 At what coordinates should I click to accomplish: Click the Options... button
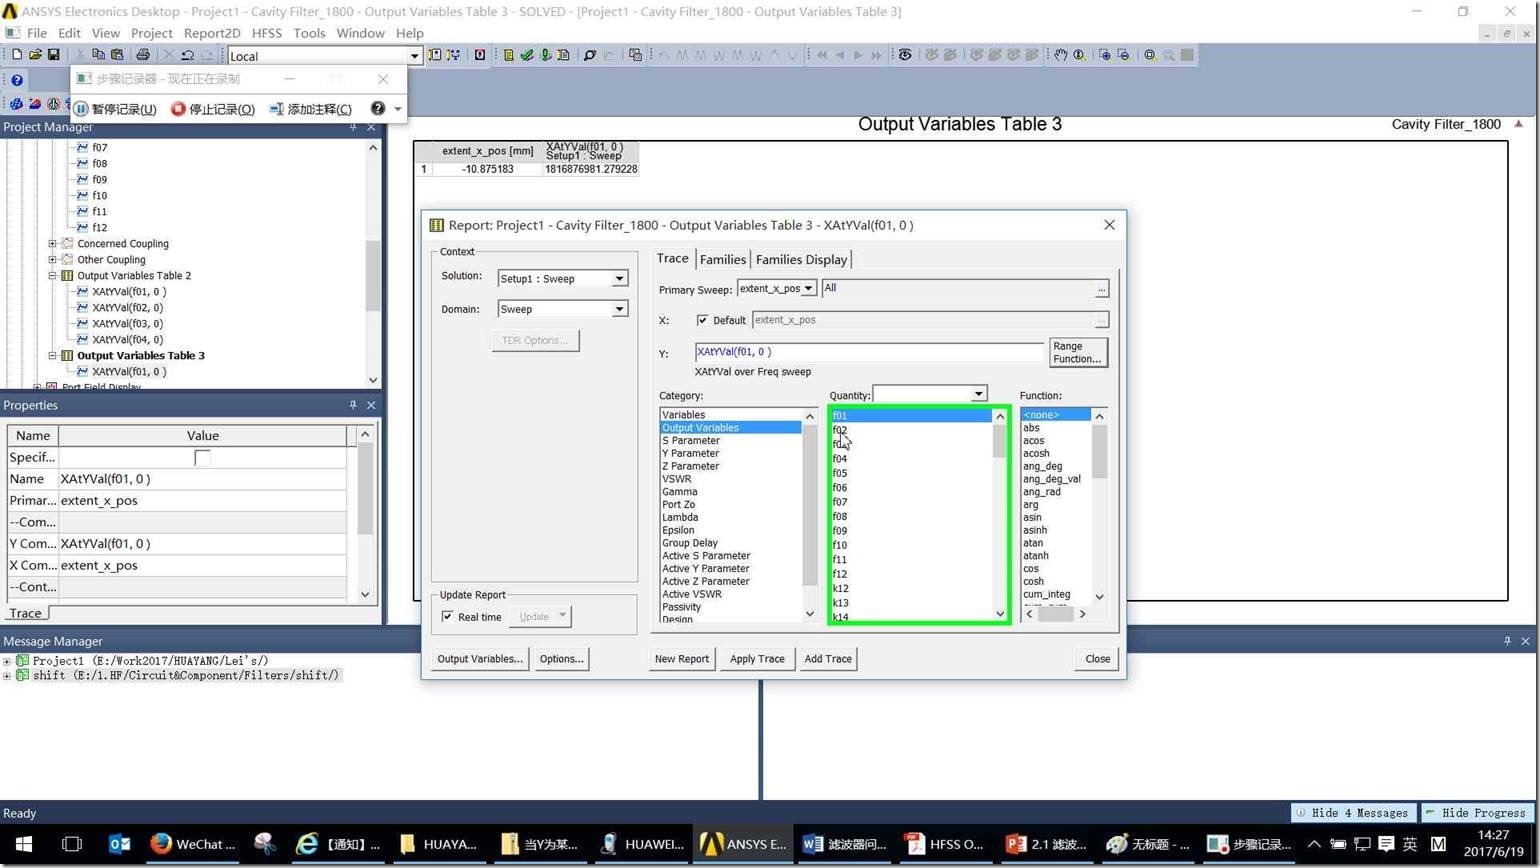point(561,659)
